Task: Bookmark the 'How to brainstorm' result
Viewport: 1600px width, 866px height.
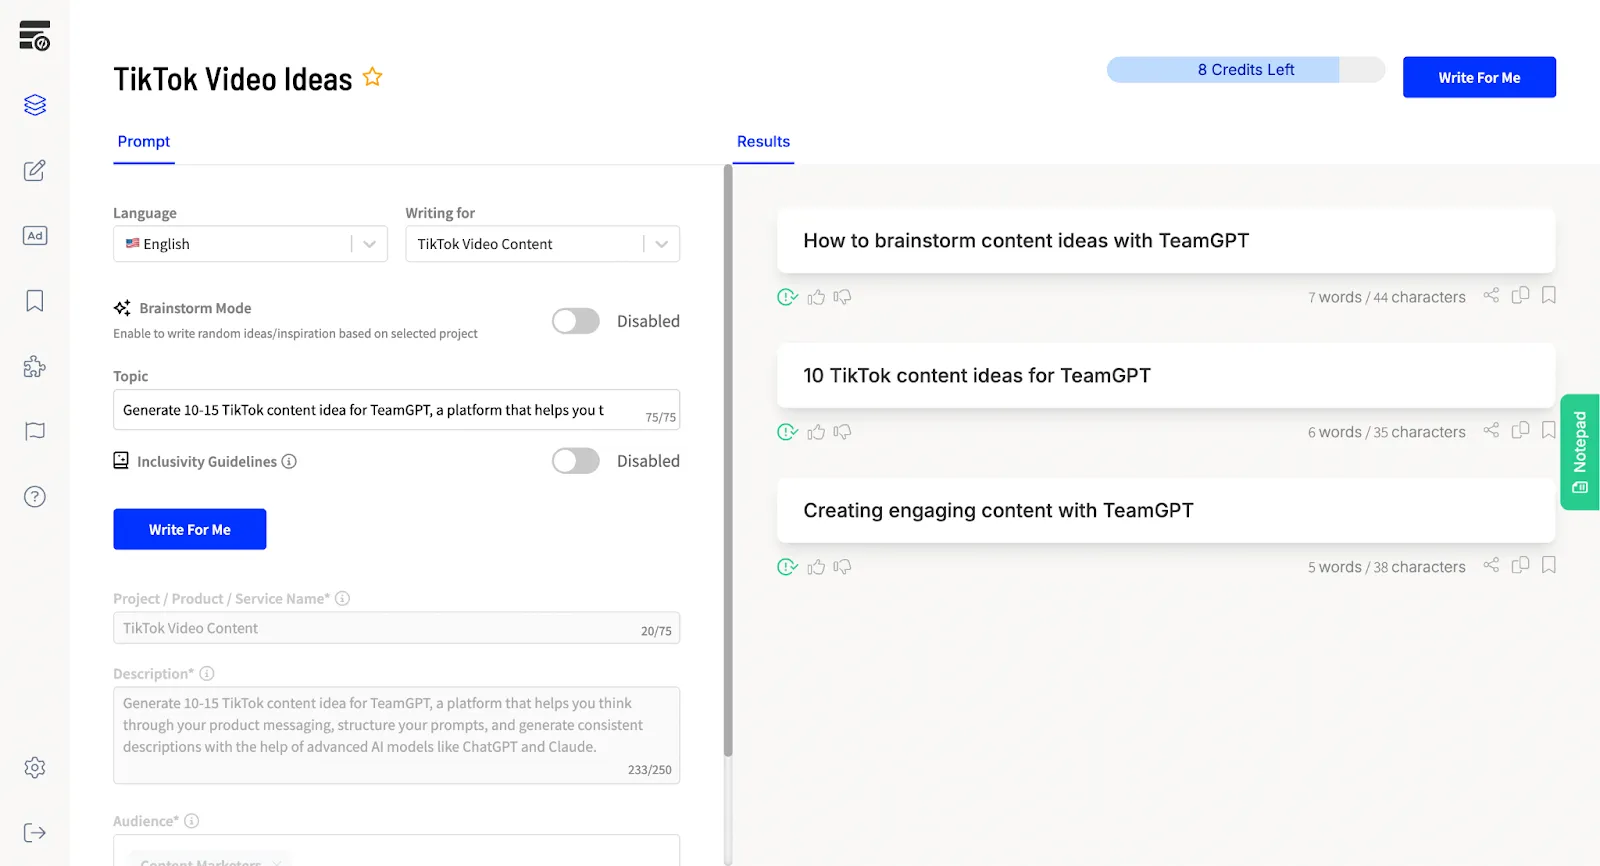Action: tap(1549, 295)
